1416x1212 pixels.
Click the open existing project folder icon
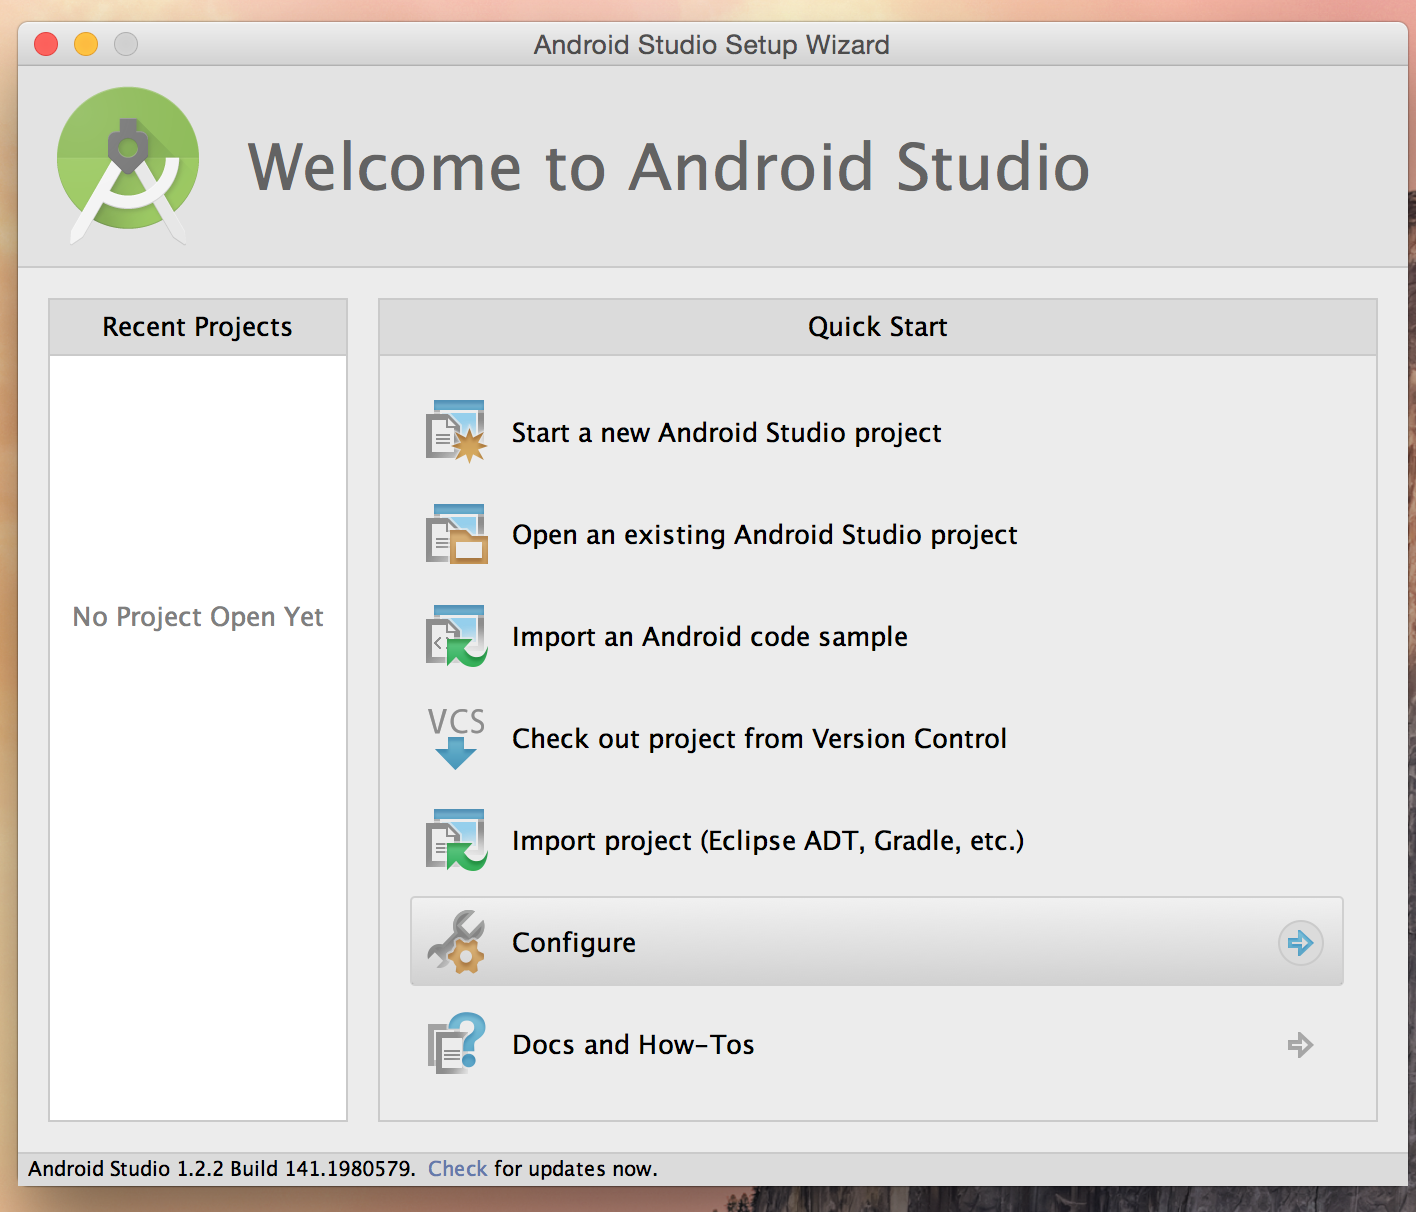[x=456, y=534]
